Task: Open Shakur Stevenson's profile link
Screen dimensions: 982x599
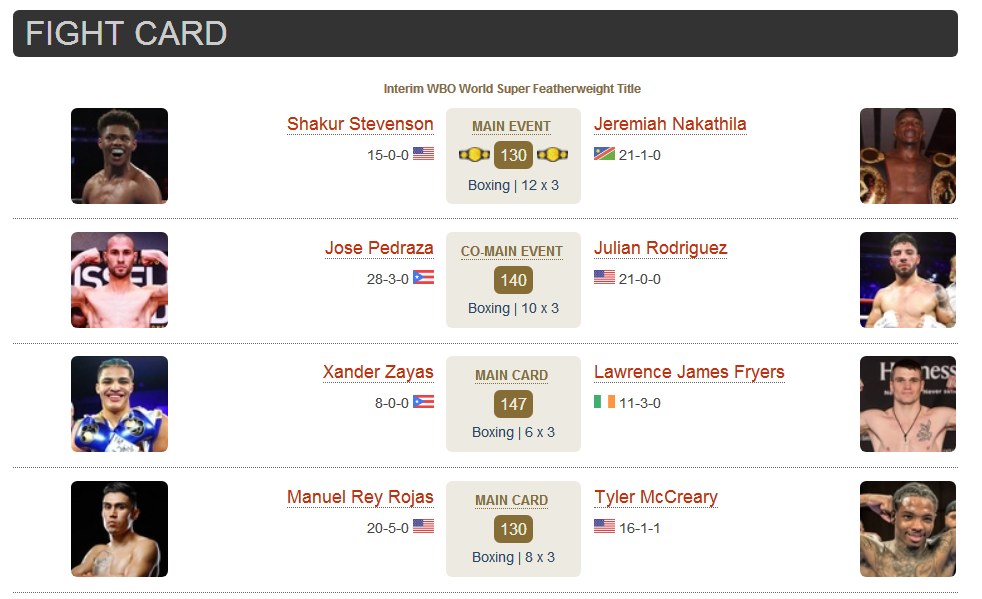Action: [360, 124]
